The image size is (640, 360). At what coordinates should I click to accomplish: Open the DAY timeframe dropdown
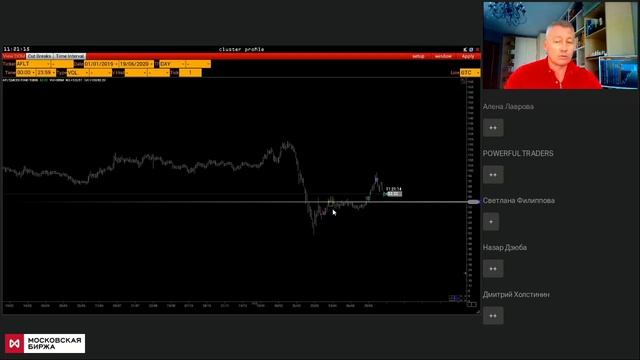(x=172, y=64)
